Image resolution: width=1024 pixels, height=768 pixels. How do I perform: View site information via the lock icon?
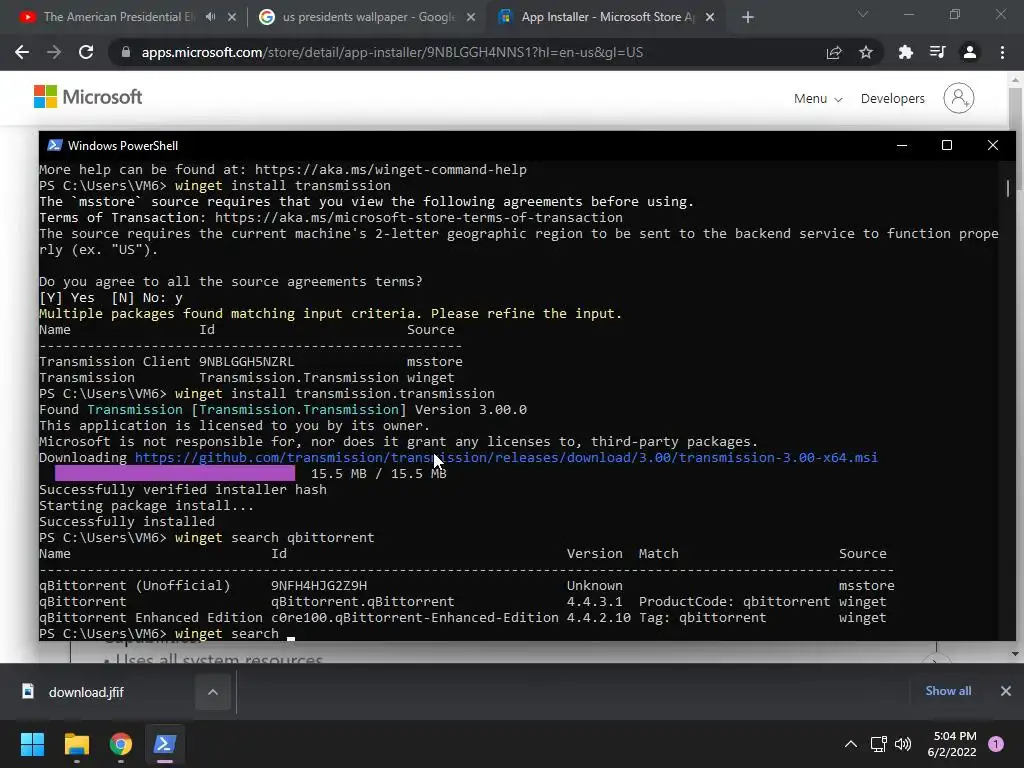126,52
